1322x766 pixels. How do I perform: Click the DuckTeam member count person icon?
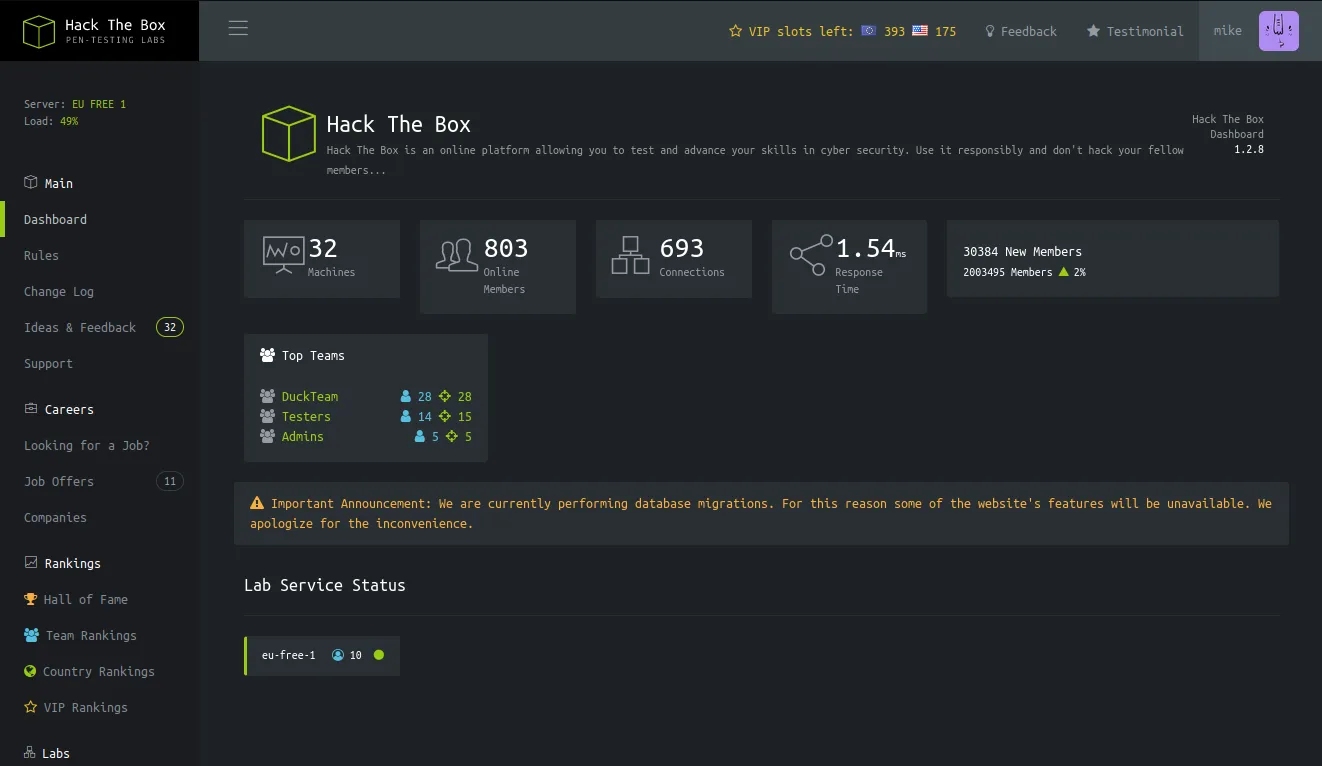[x=406, y=397]
